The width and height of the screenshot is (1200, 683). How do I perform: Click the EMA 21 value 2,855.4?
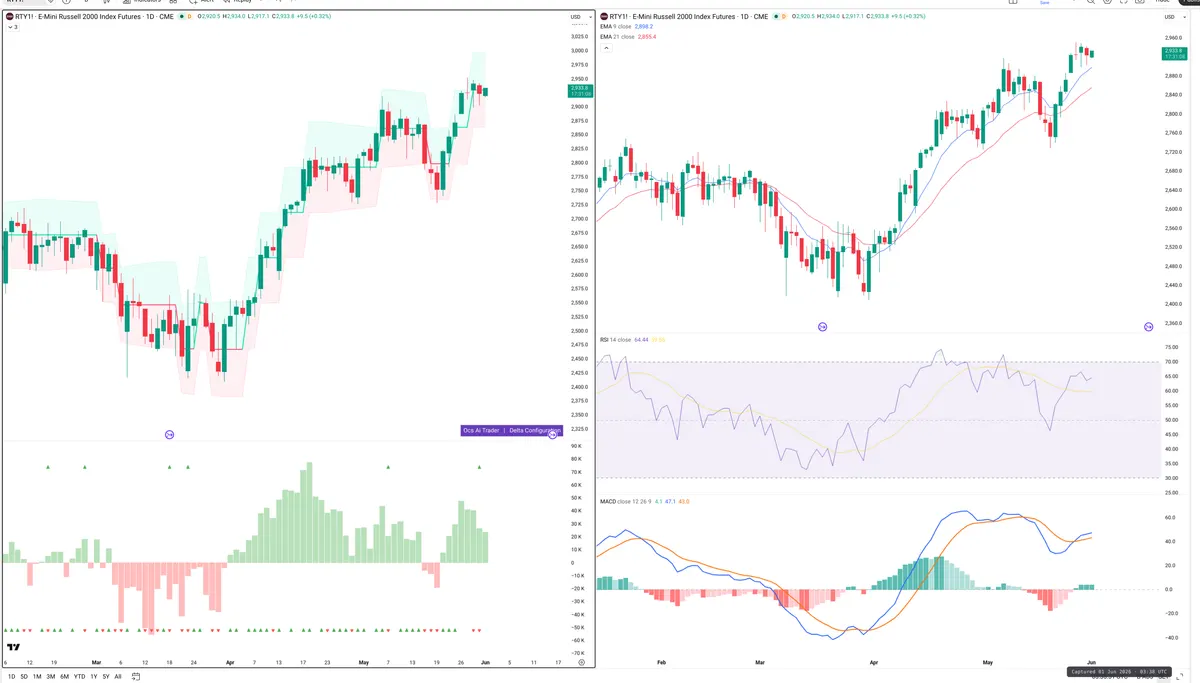coord(645,37)
